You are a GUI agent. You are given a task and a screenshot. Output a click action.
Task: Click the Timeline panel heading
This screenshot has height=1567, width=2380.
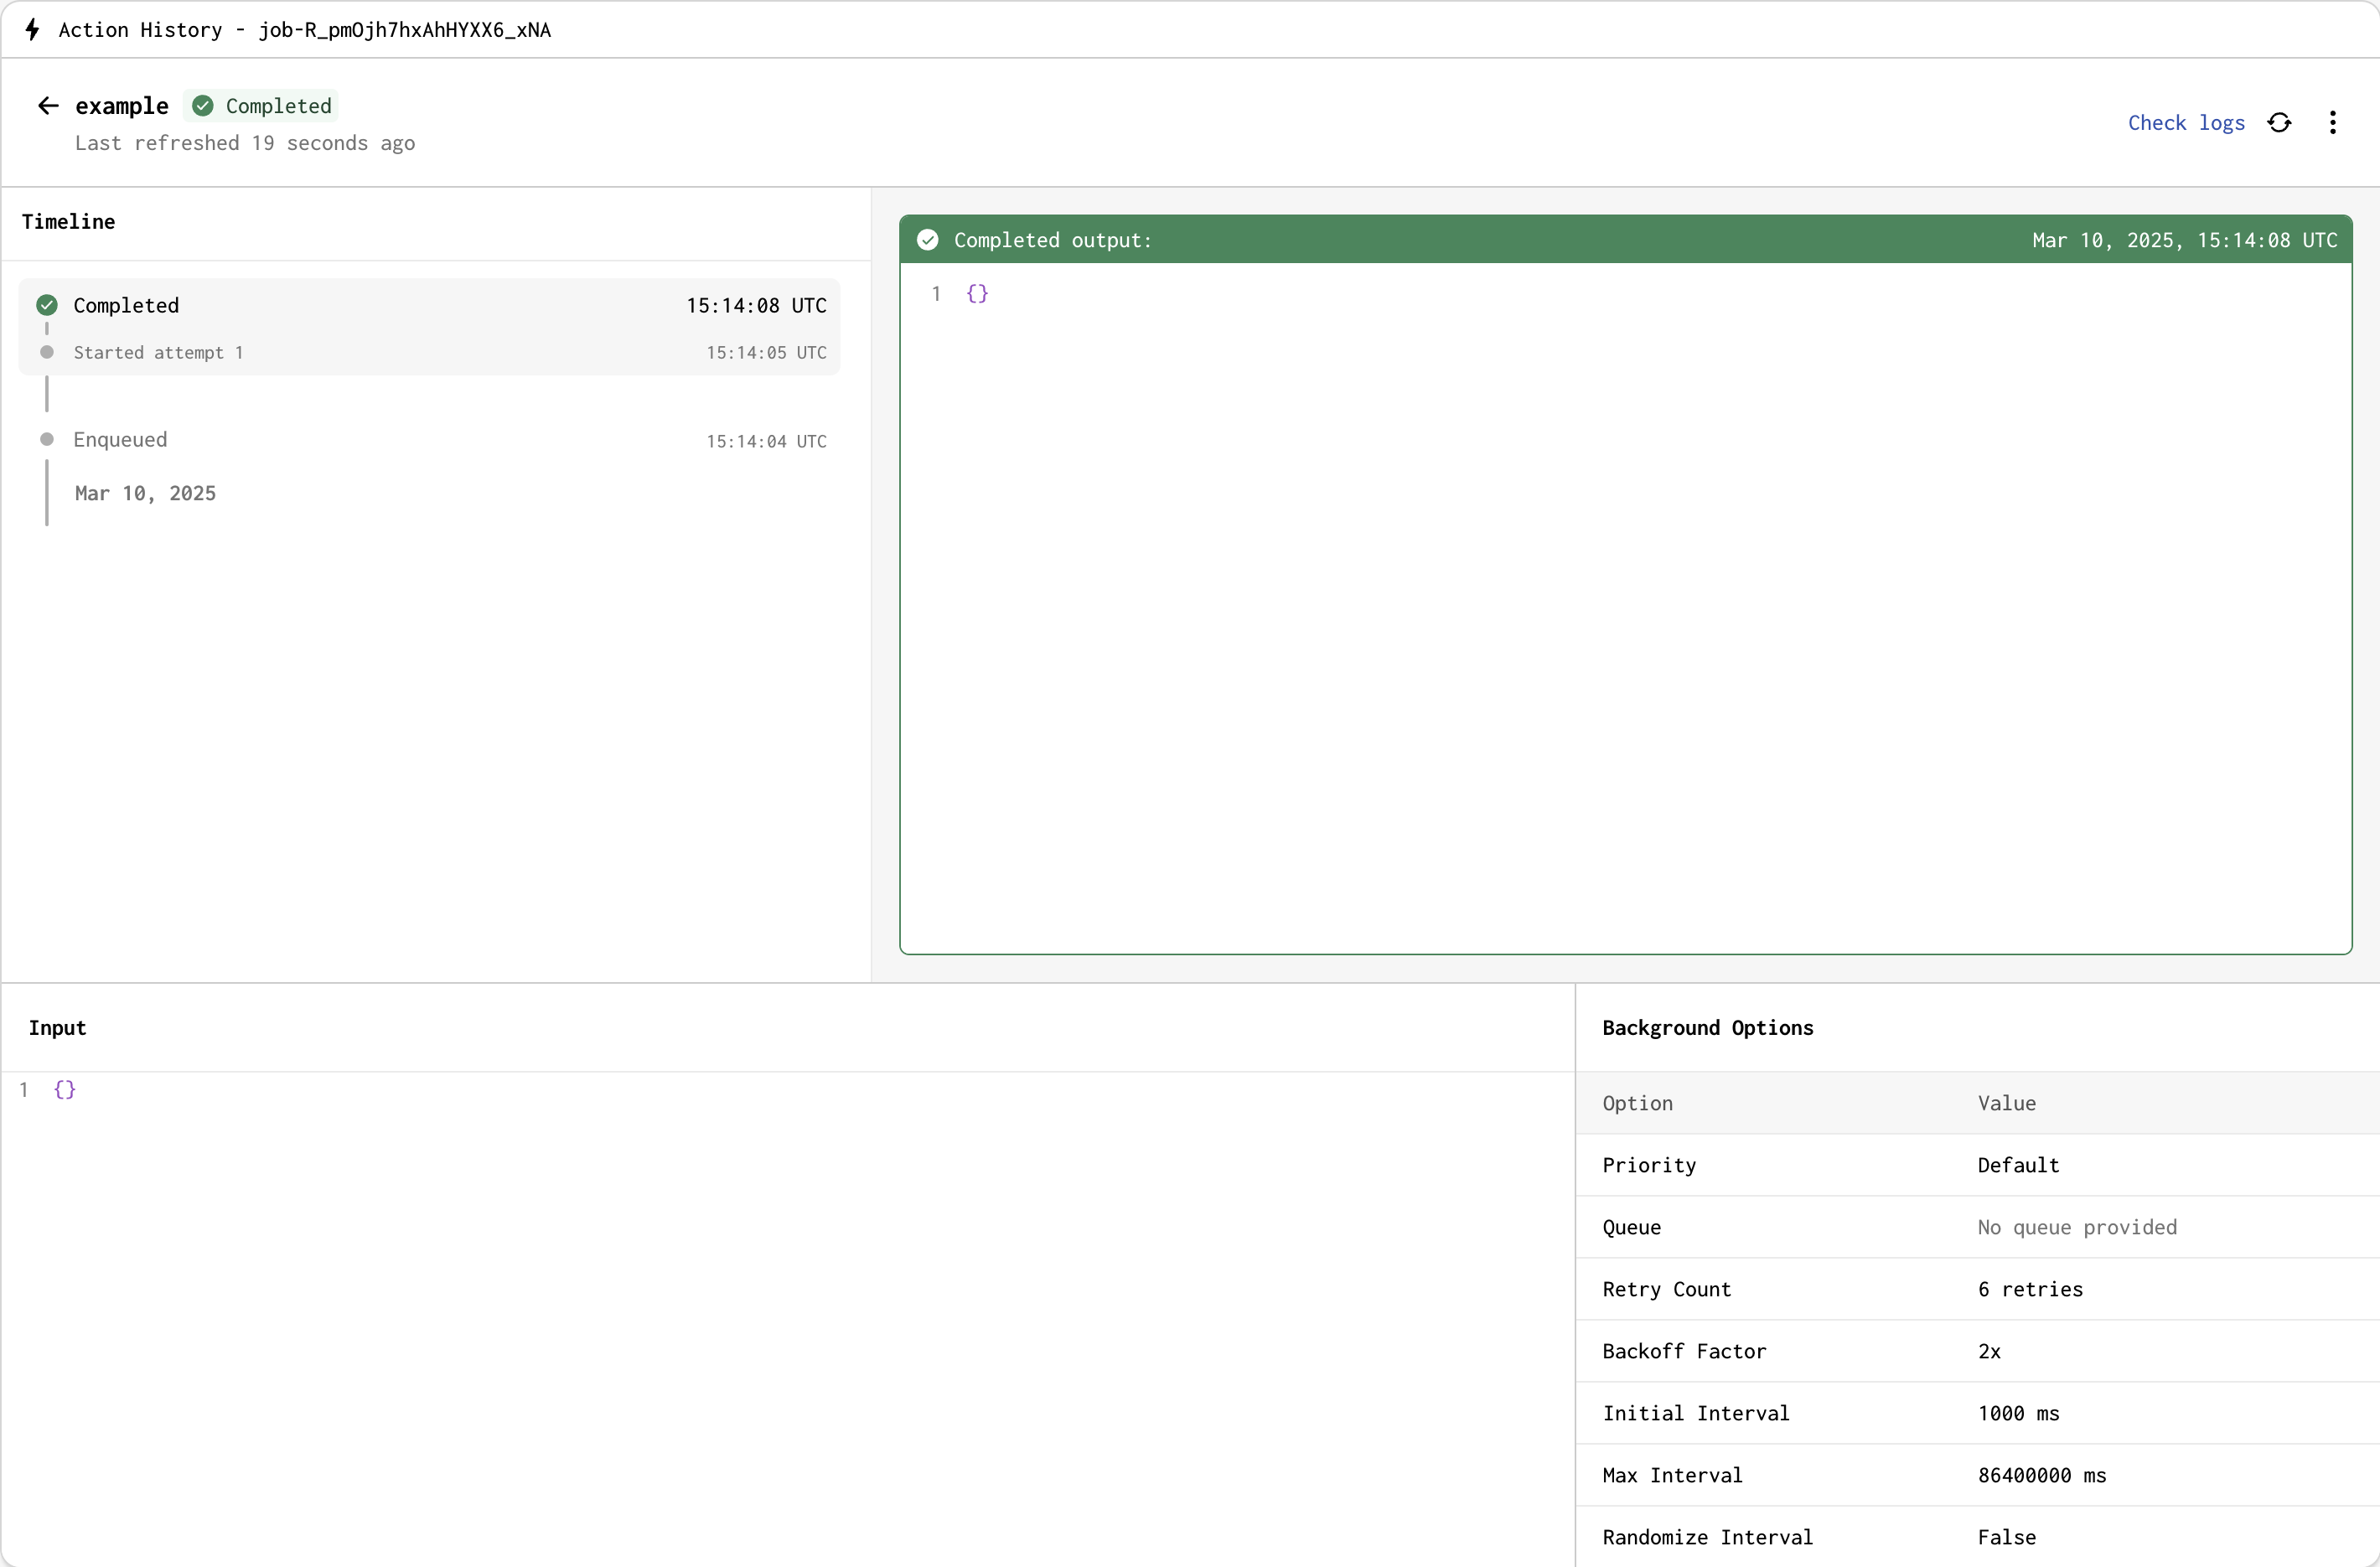68,222
